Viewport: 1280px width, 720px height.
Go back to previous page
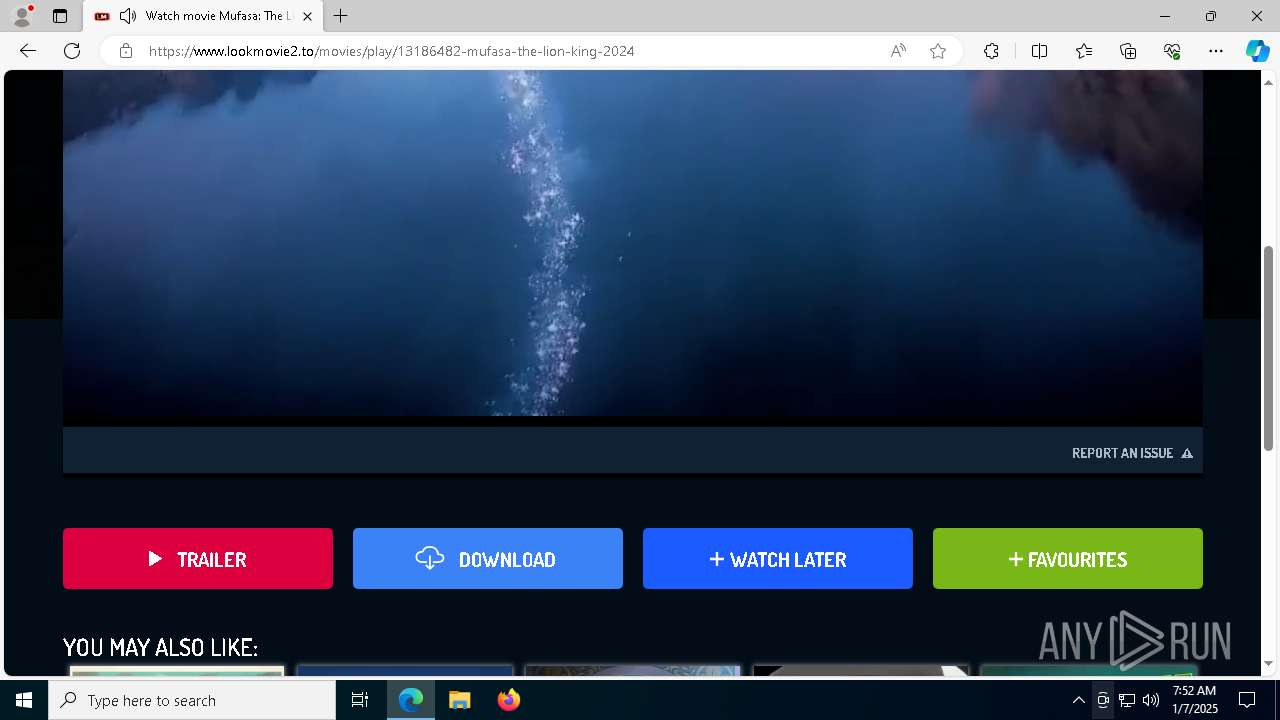pos(28,51)
